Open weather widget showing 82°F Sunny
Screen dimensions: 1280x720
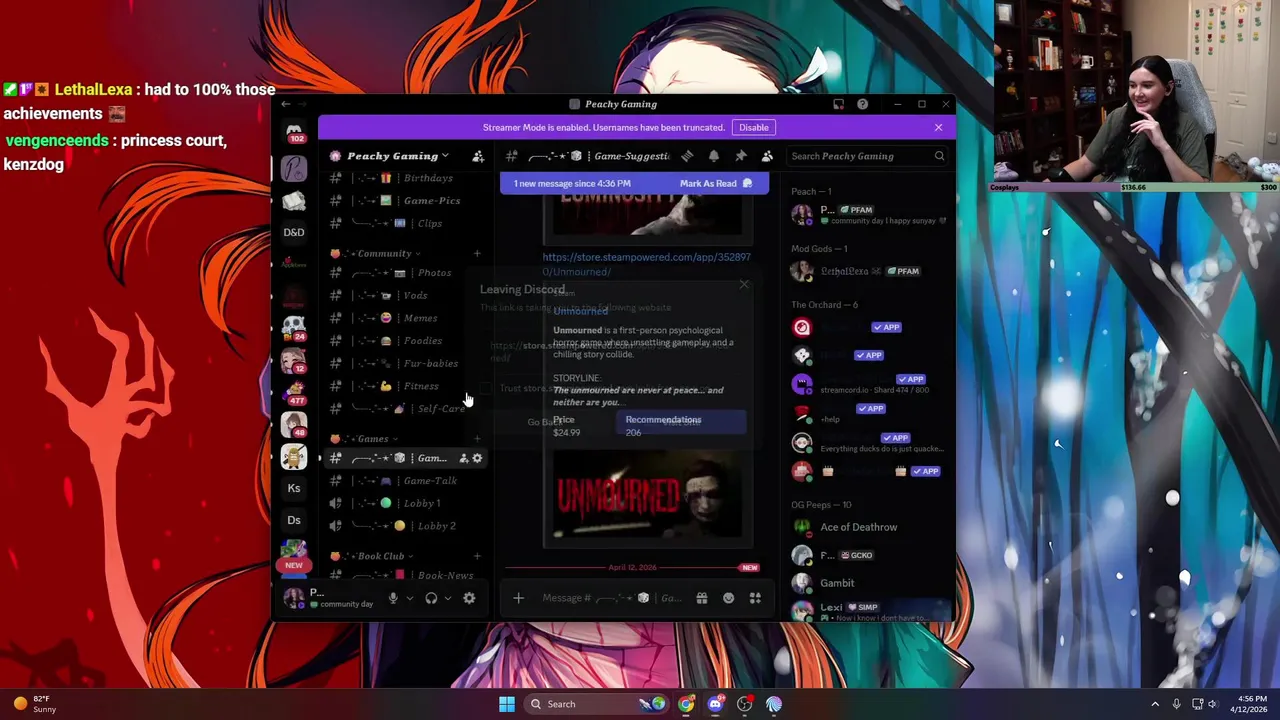[x=33, y=704]
